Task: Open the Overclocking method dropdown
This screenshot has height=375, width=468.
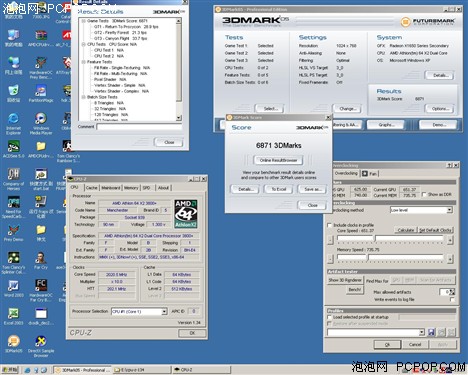Action: tap(450, 210)
